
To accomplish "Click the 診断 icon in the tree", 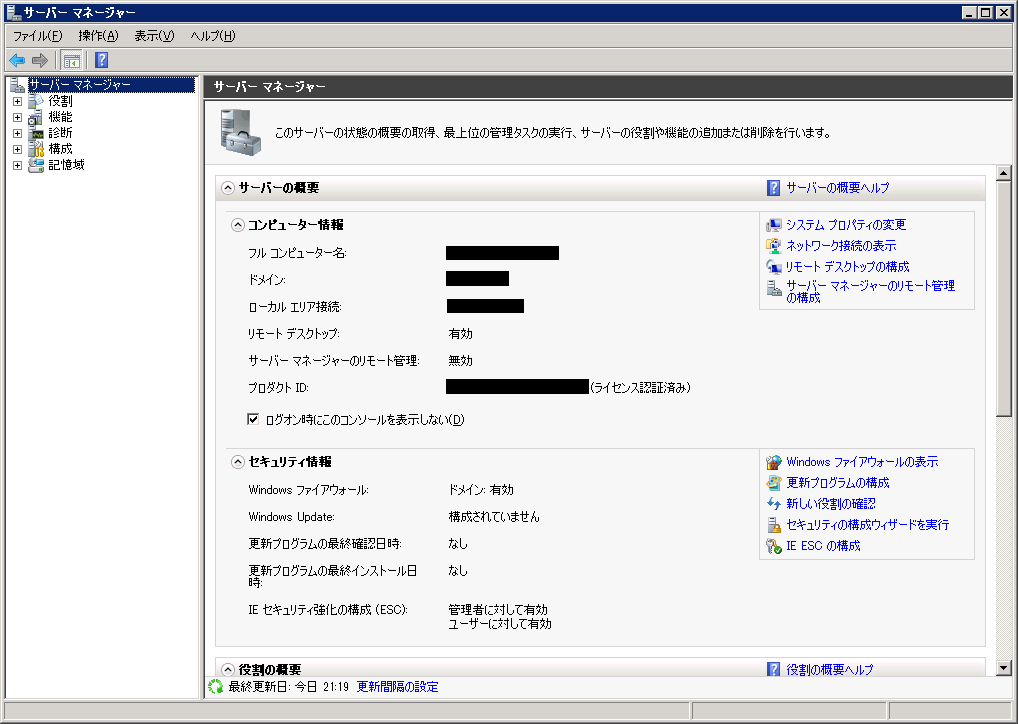I will click(36, 133).
